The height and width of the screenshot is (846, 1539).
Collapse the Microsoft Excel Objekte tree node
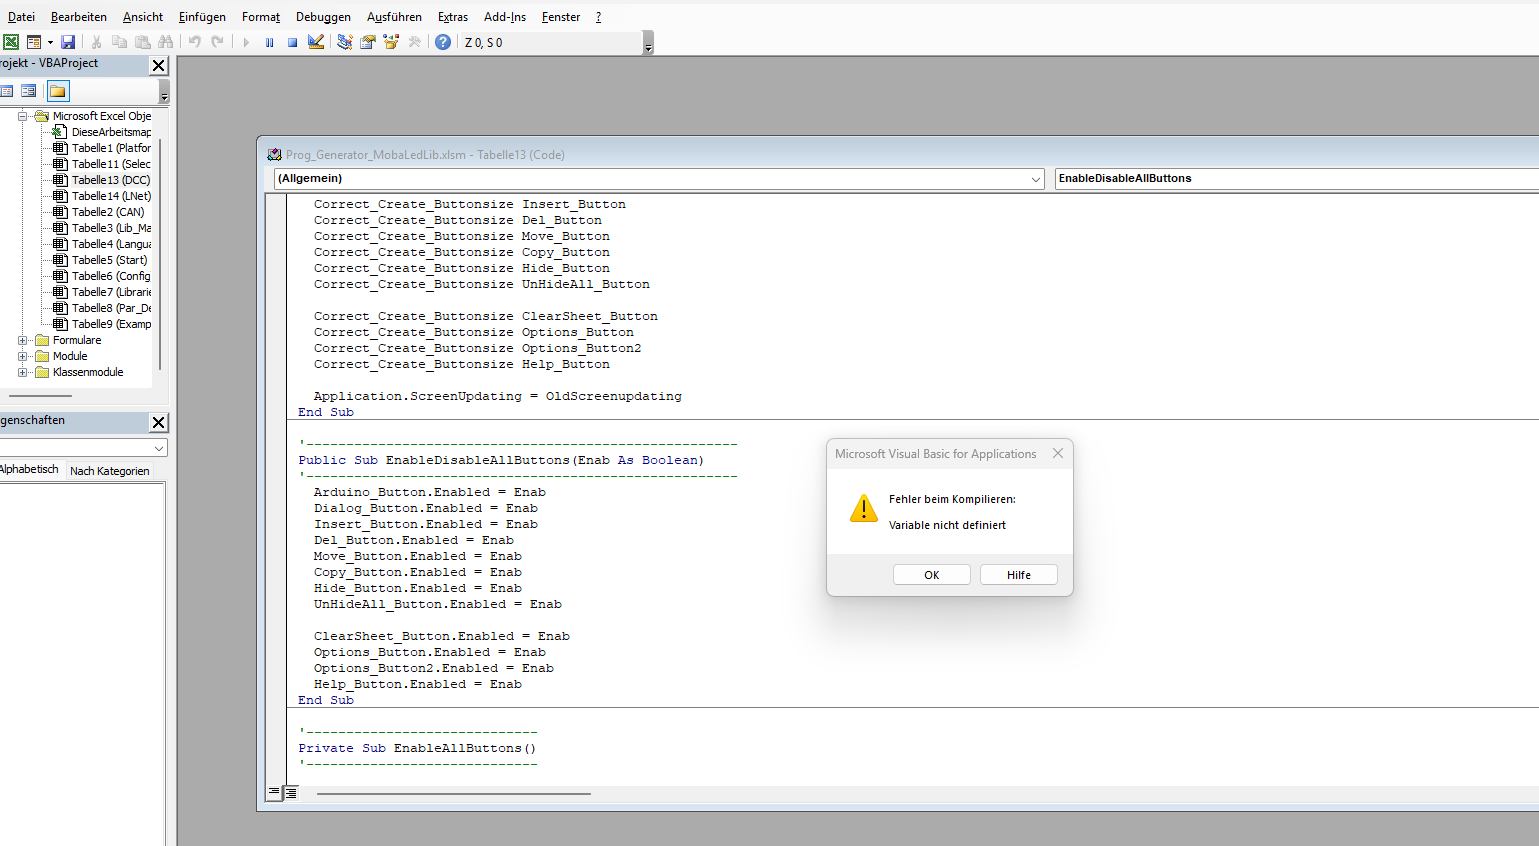(23, 116)
